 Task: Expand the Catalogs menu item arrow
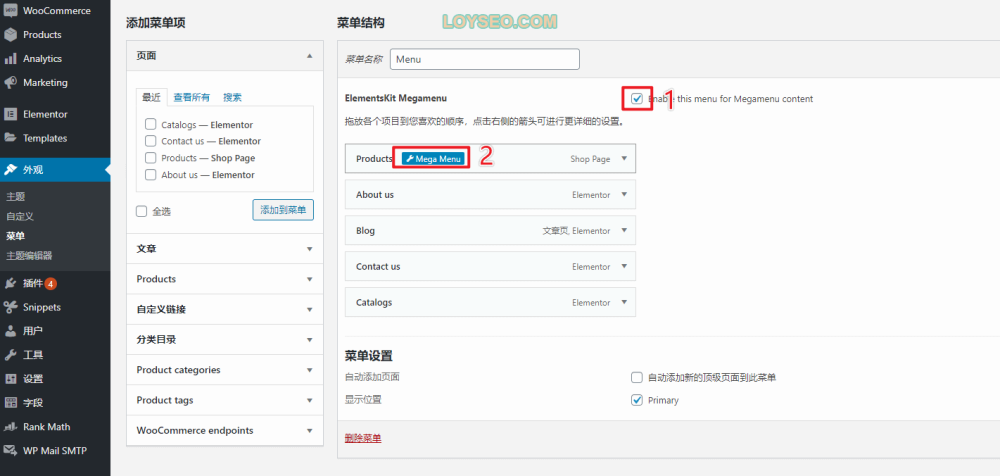click(624, 302)
